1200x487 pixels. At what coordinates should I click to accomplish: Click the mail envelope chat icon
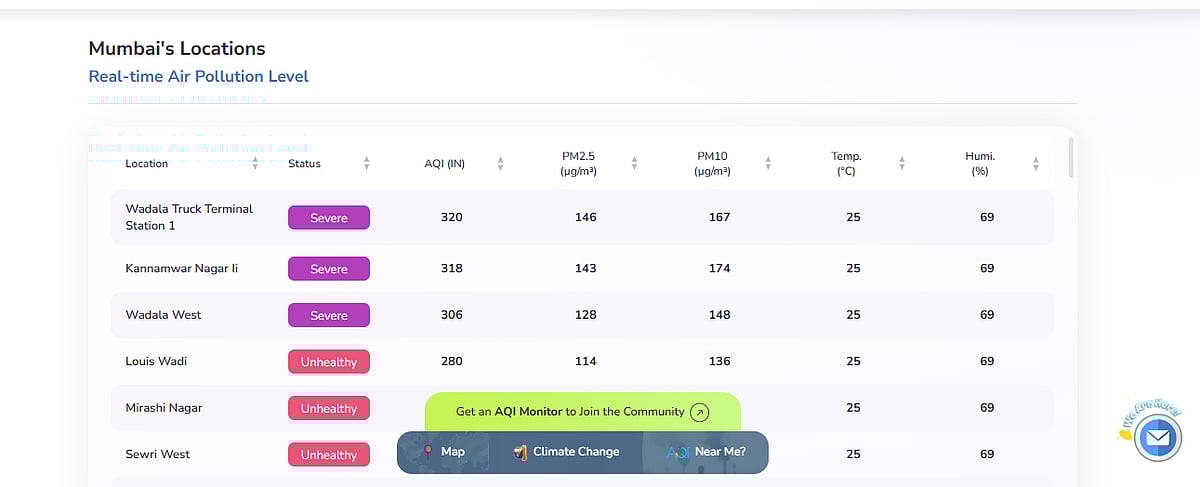(1158, 438)
